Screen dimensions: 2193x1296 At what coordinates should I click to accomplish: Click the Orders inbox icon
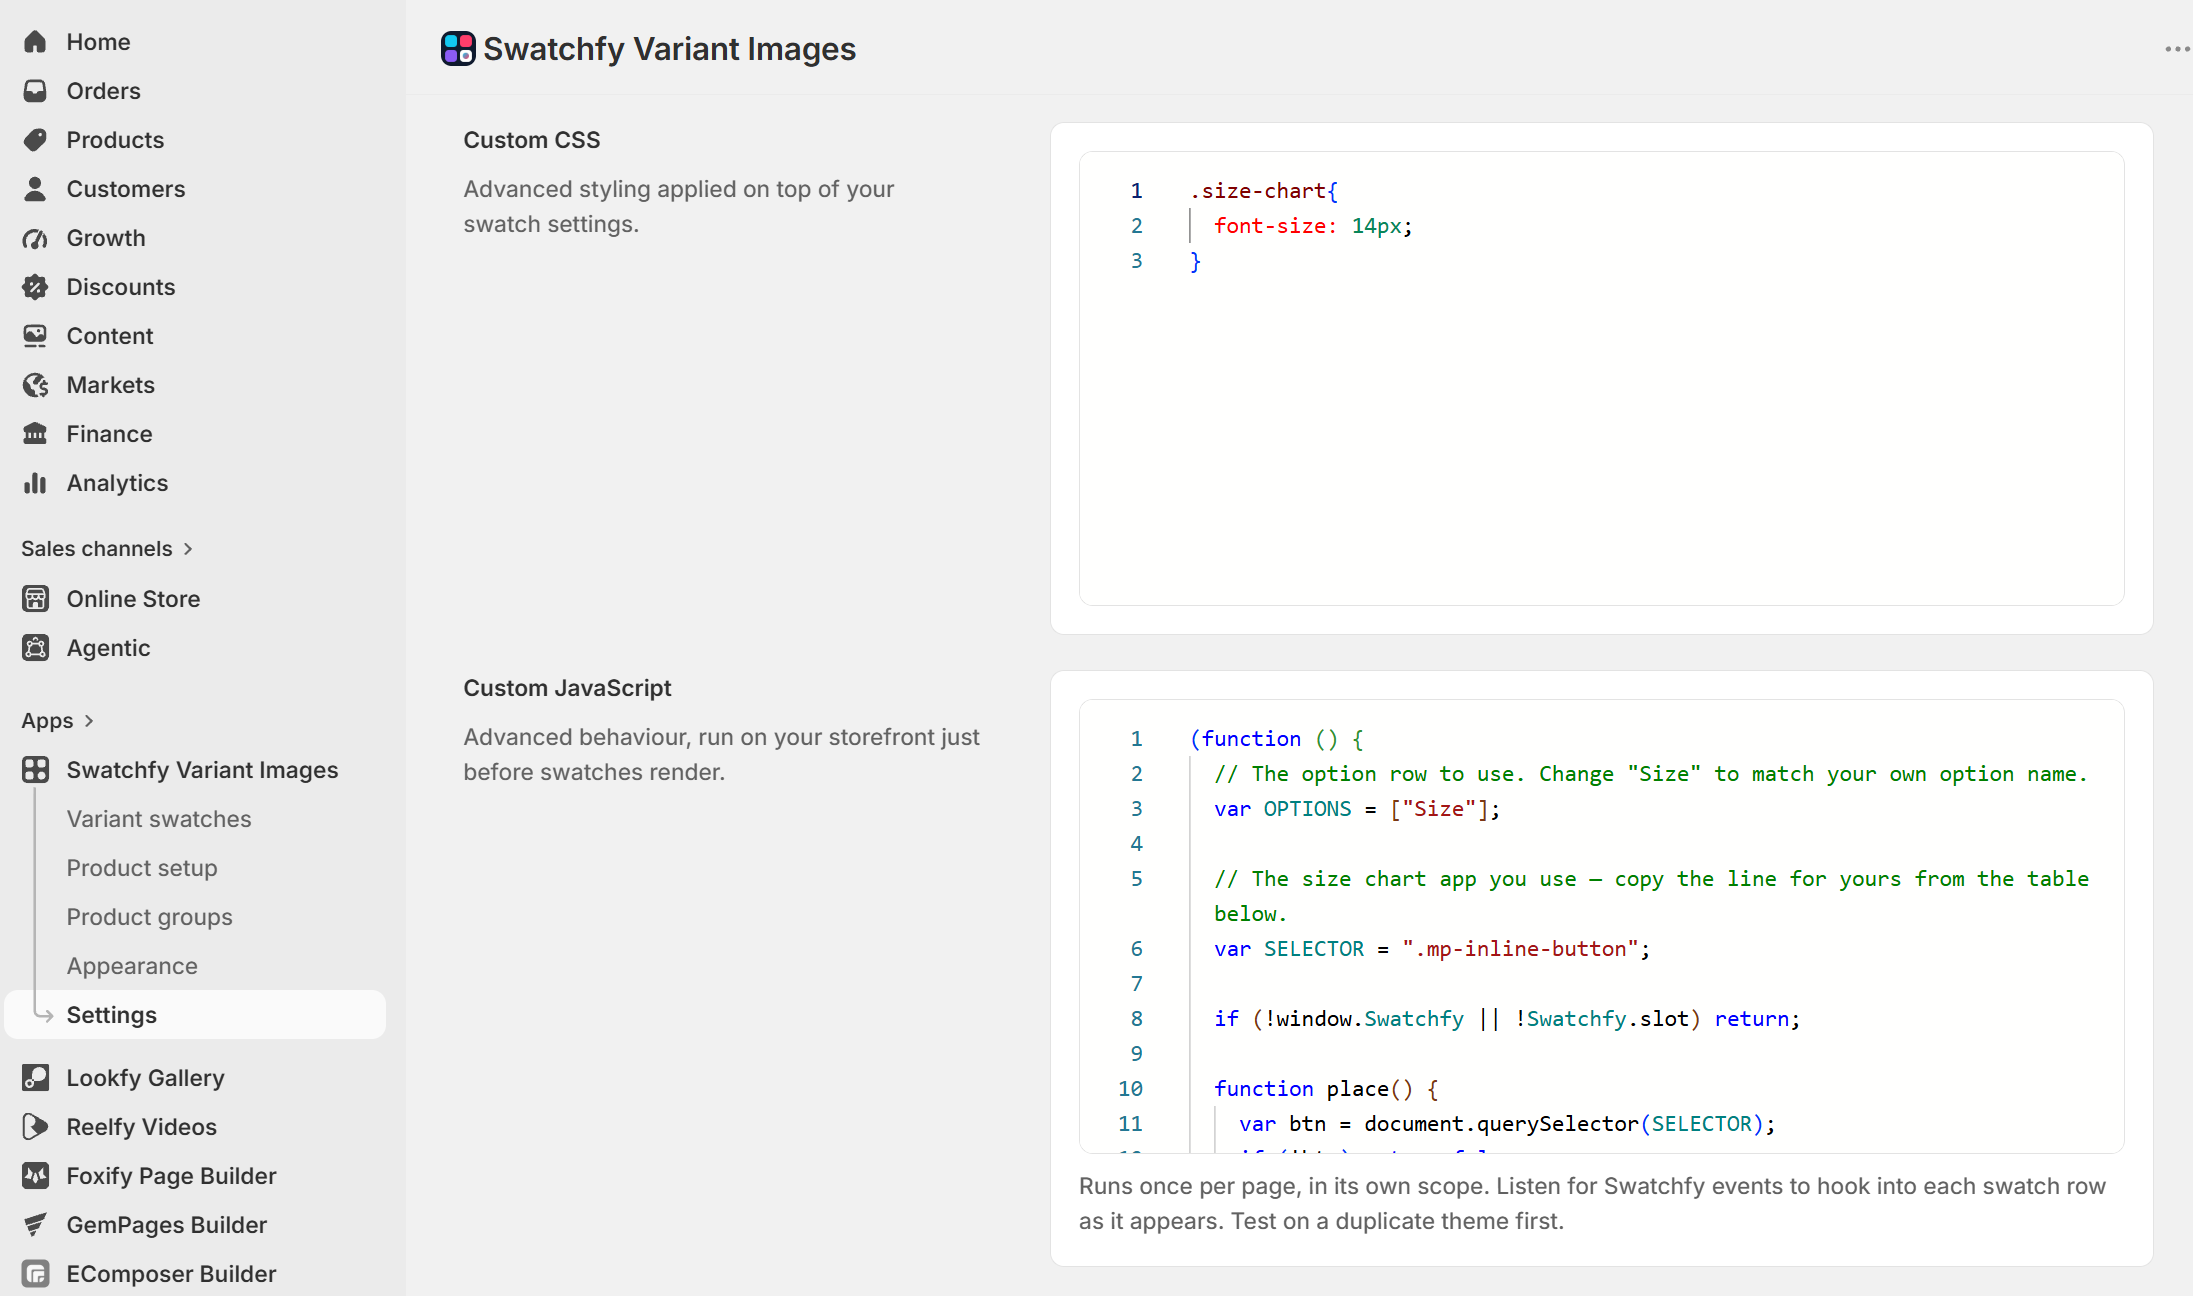(35, 91)
